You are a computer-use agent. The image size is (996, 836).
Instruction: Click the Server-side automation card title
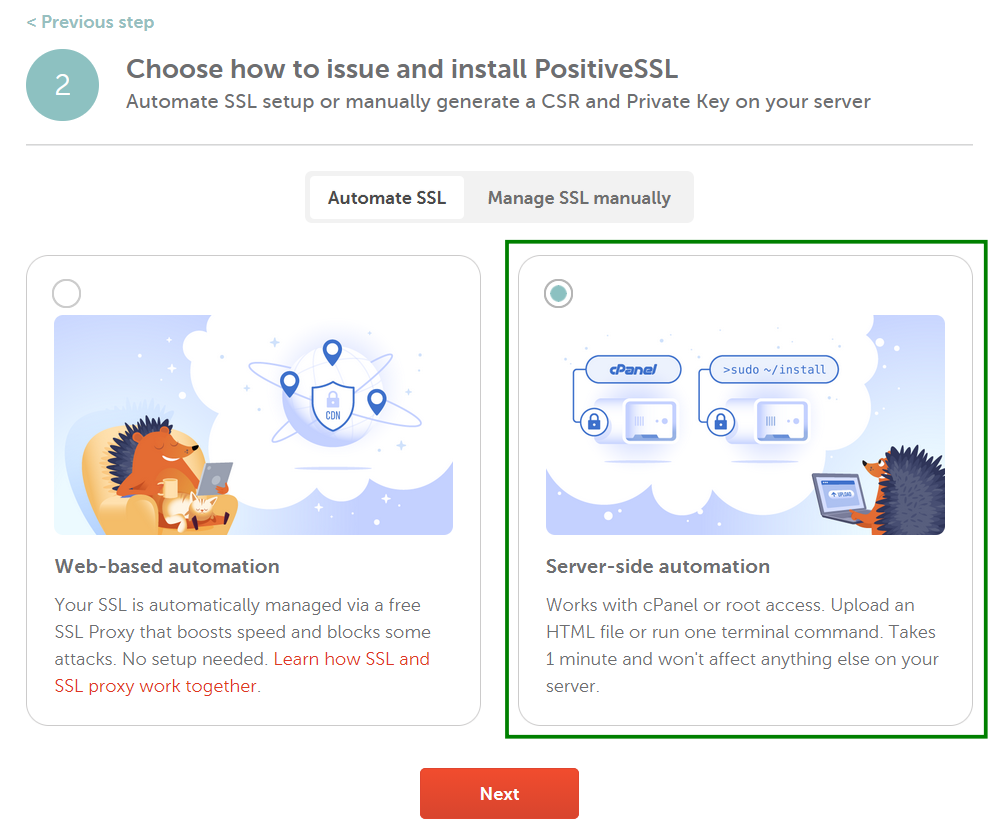(657, 566)
